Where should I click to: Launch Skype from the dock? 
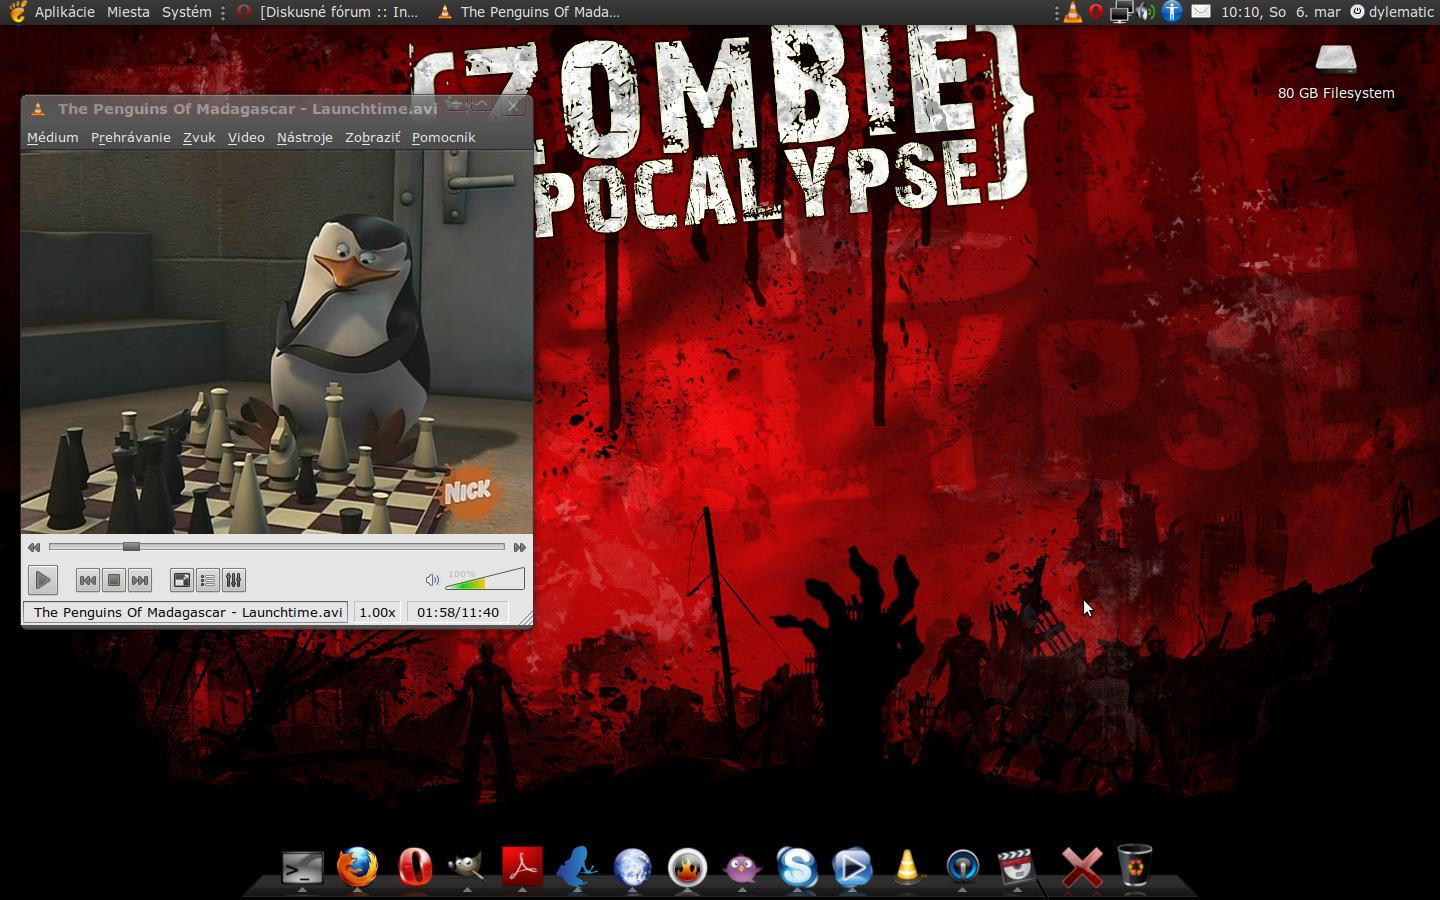(x=797, y=867)
